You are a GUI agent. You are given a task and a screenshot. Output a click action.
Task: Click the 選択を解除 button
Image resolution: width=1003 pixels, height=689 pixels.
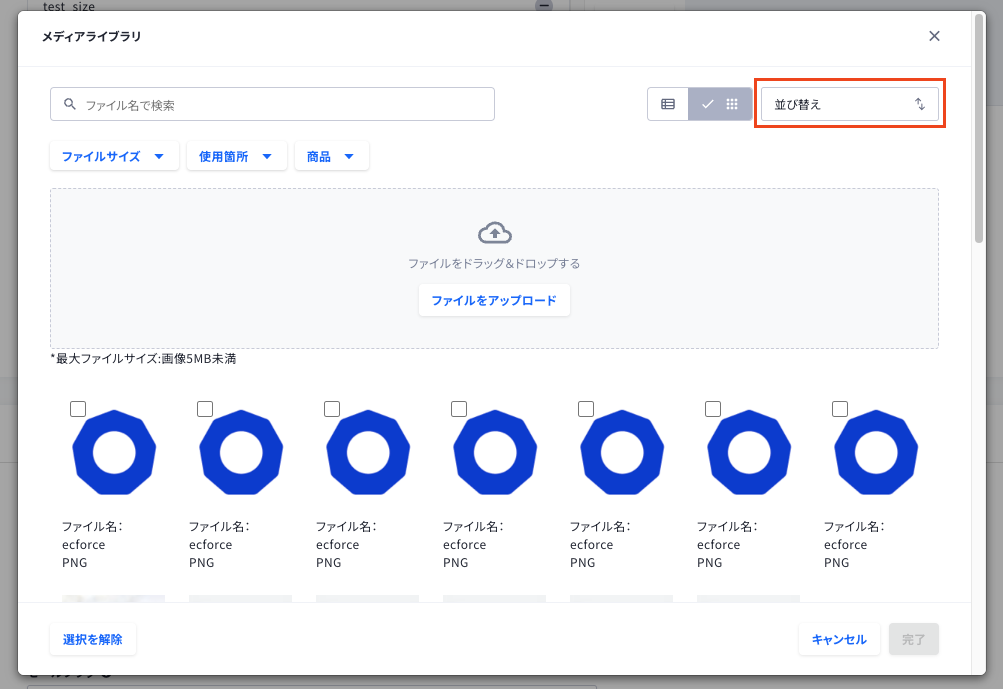(93, 639)
